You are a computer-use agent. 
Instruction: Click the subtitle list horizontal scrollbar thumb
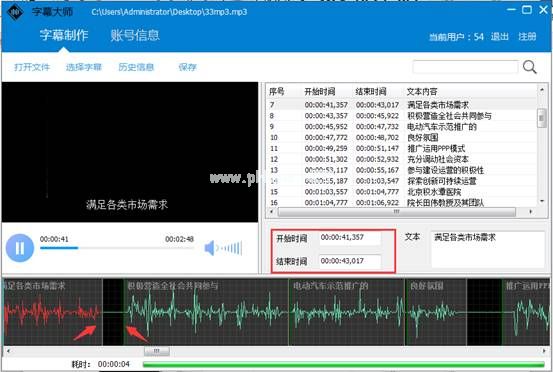397,212
